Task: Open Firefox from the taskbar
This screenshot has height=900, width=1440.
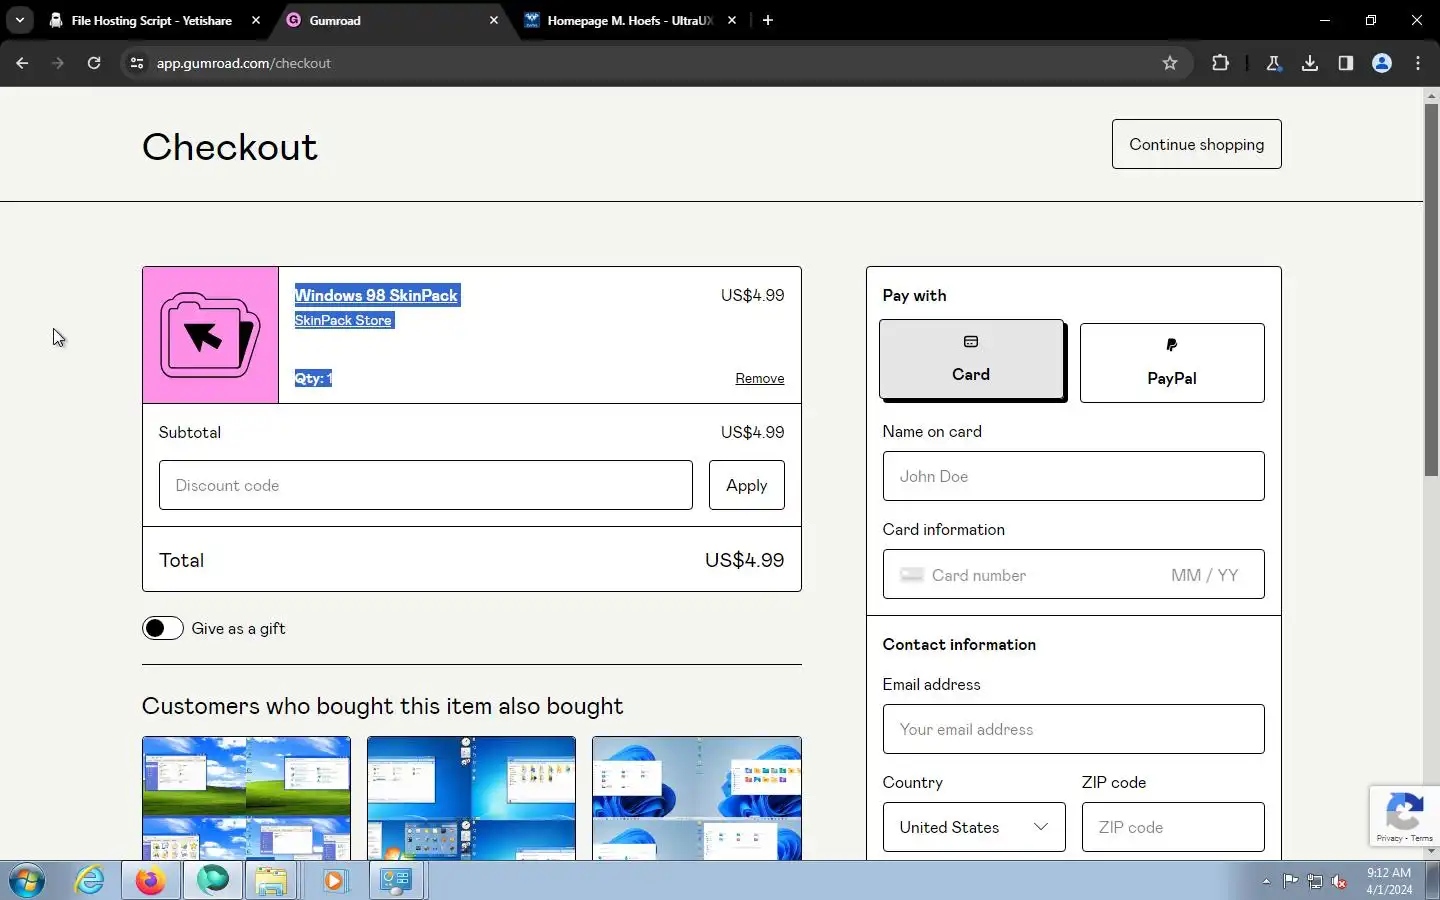Action: (151, 881)
